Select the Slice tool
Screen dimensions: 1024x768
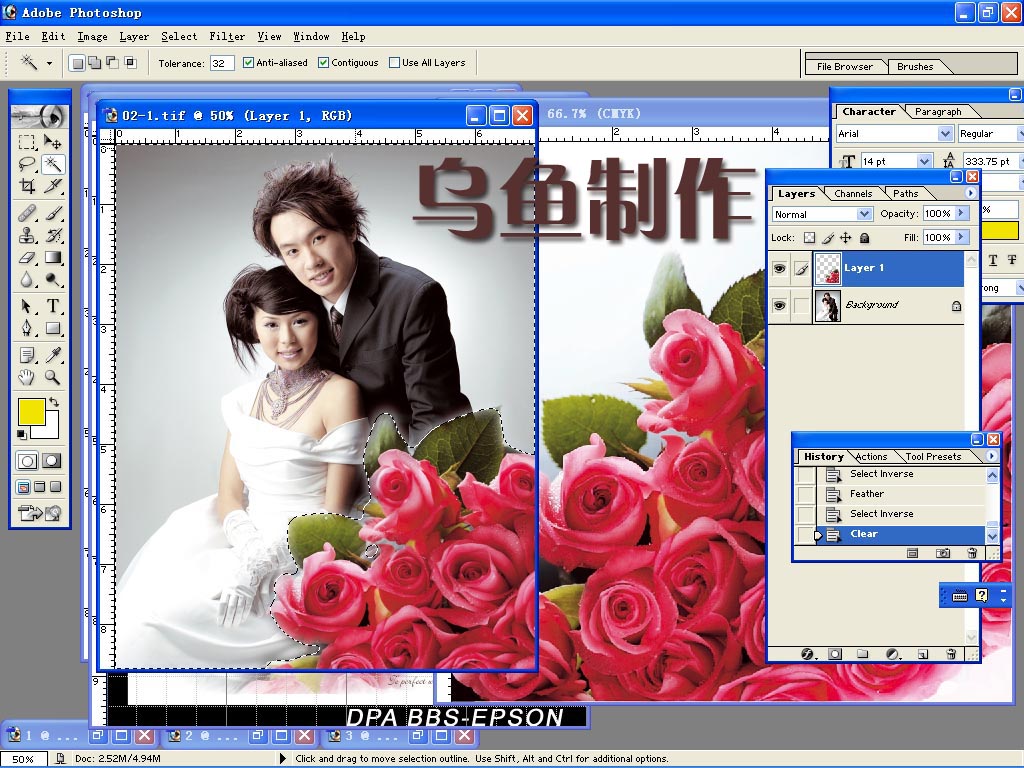(52, 185)
